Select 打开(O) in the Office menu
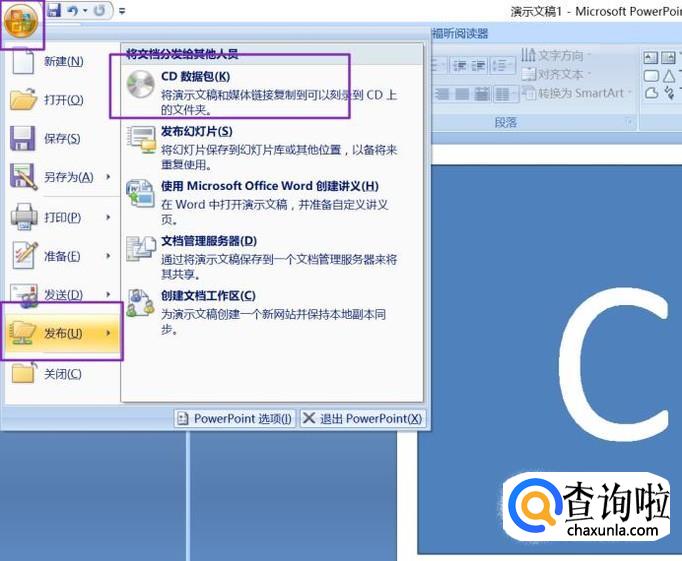The image size is (682, 561). [x=61, y=100]
